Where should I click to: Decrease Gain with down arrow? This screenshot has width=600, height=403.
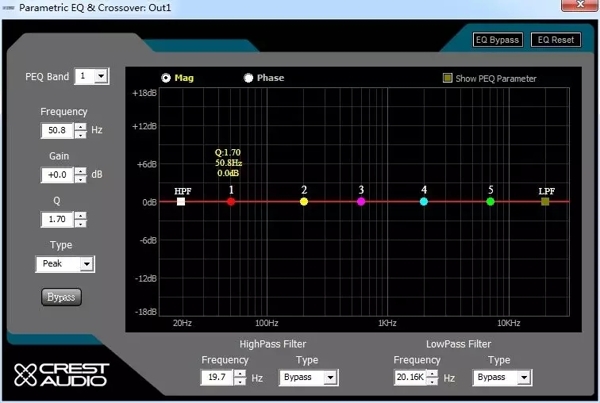(x=80, y=179)
